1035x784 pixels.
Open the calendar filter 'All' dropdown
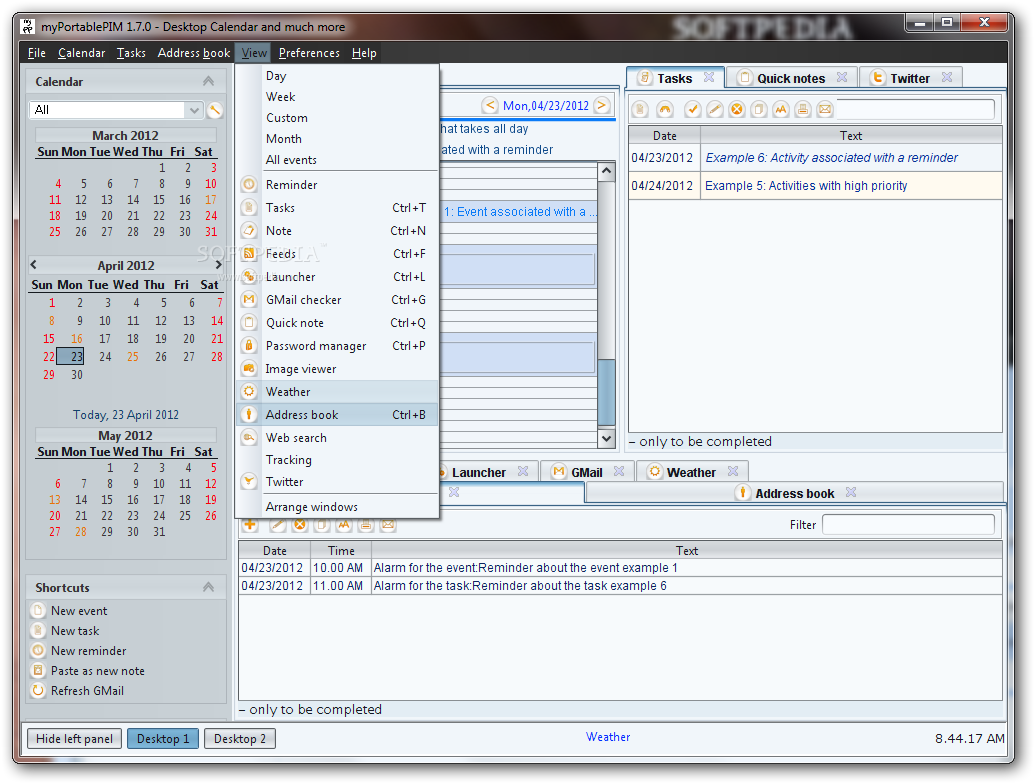[194, 110]
